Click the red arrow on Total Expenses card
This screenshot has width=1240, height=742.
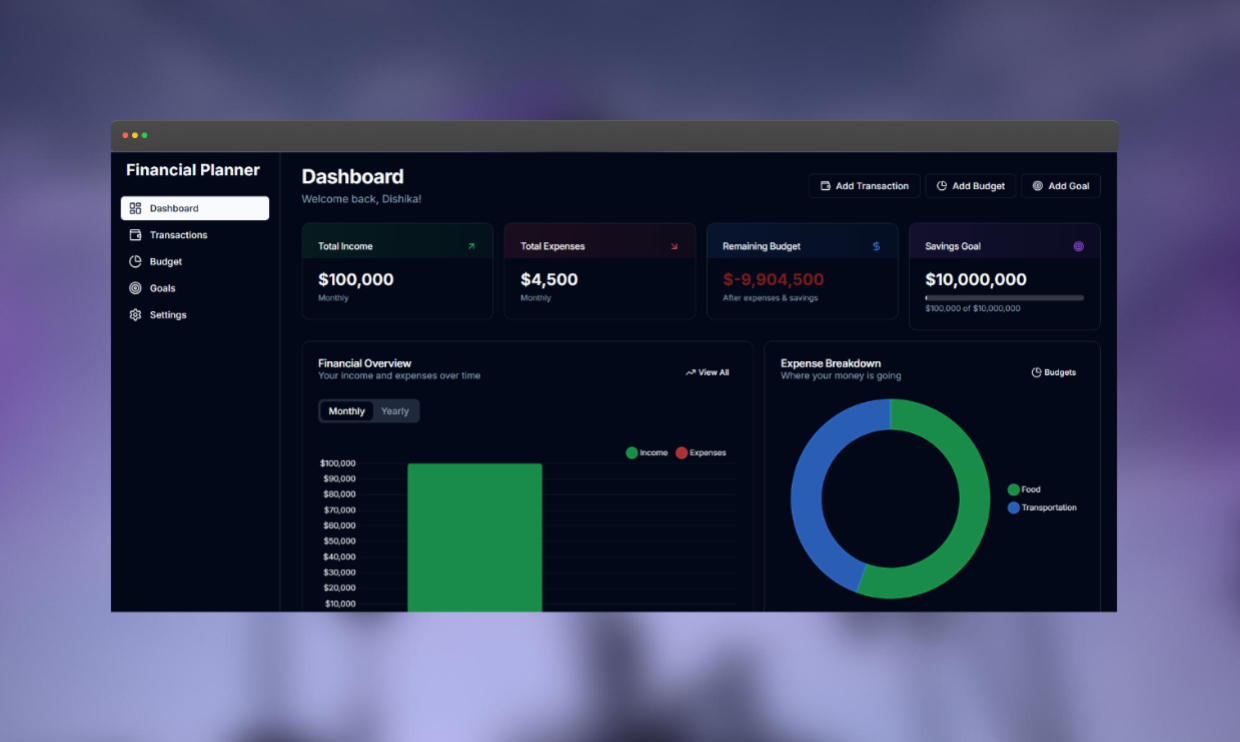click(x=674, y=246)
